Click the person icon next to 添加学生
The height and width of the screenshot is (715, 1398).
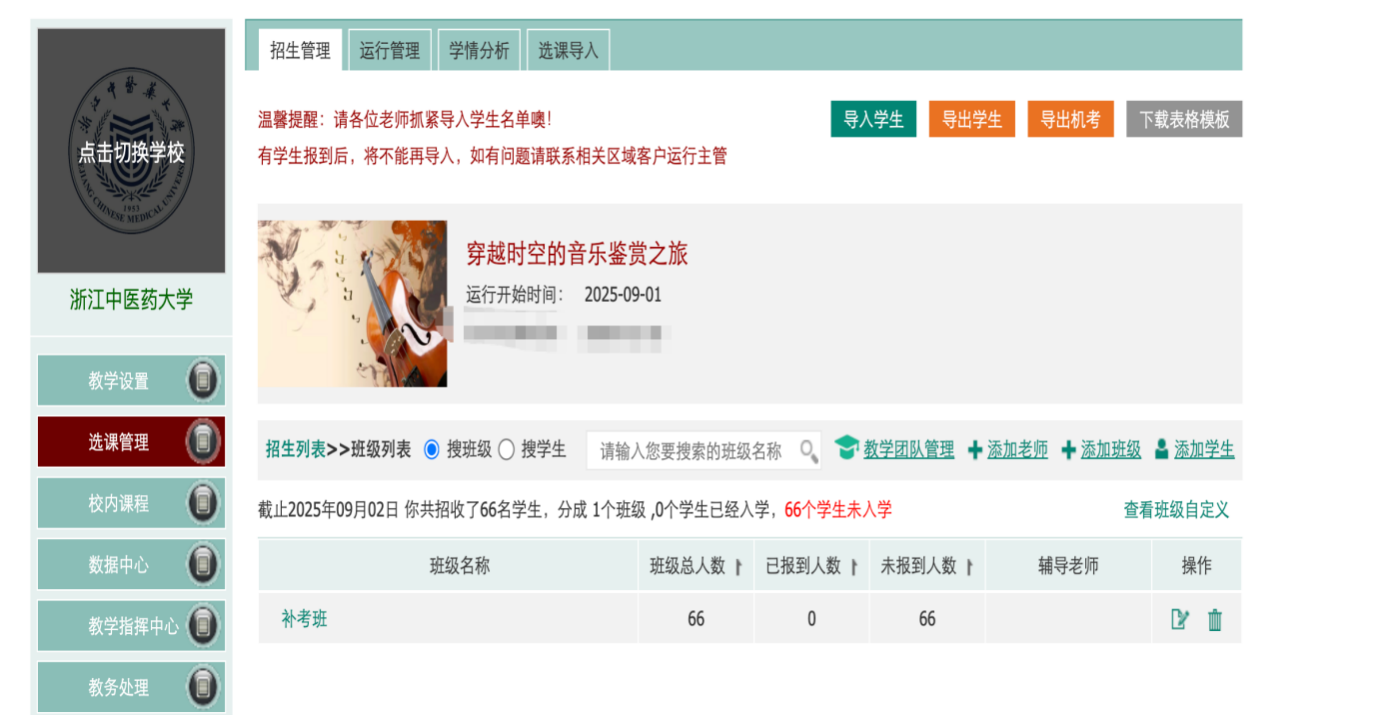(x=1161, y=450)
